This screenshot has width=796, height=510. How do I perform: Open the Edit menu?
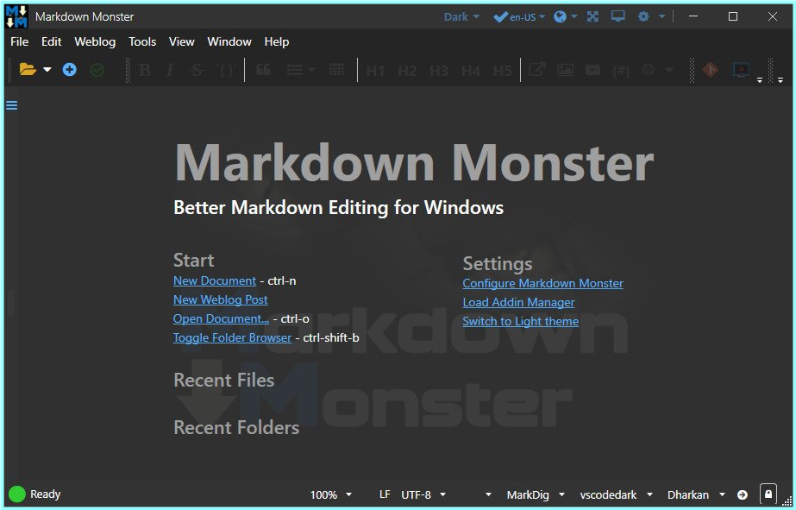click(51, 42)
